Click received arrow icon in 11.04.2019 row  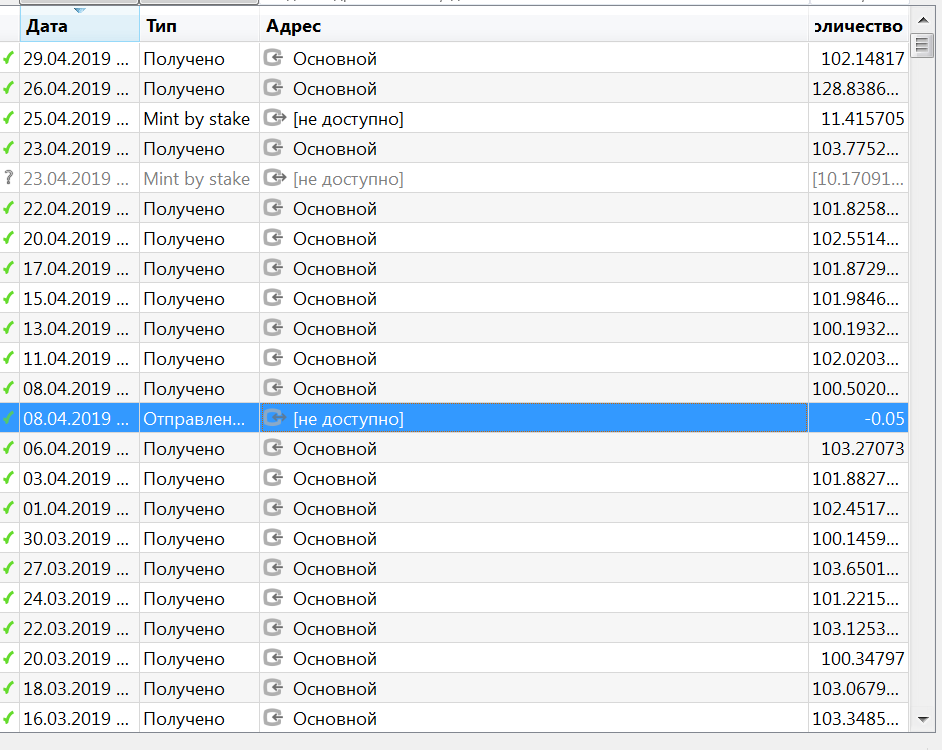click(x=273, y=358)
